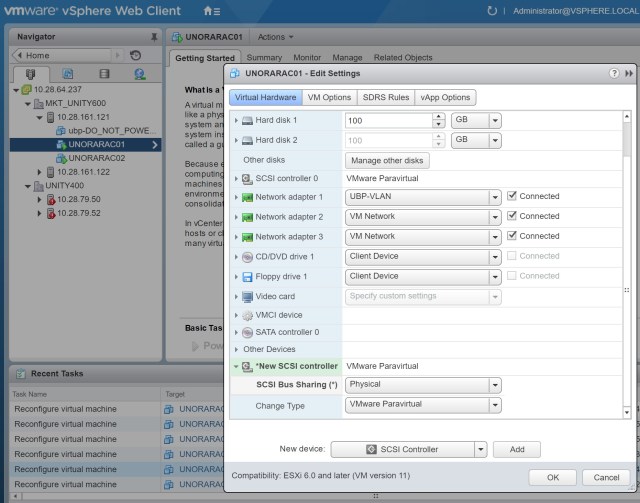This screenshot has height=503, width=640.
Task: Switch to the VM Options tab
Action: pos(329,97)
